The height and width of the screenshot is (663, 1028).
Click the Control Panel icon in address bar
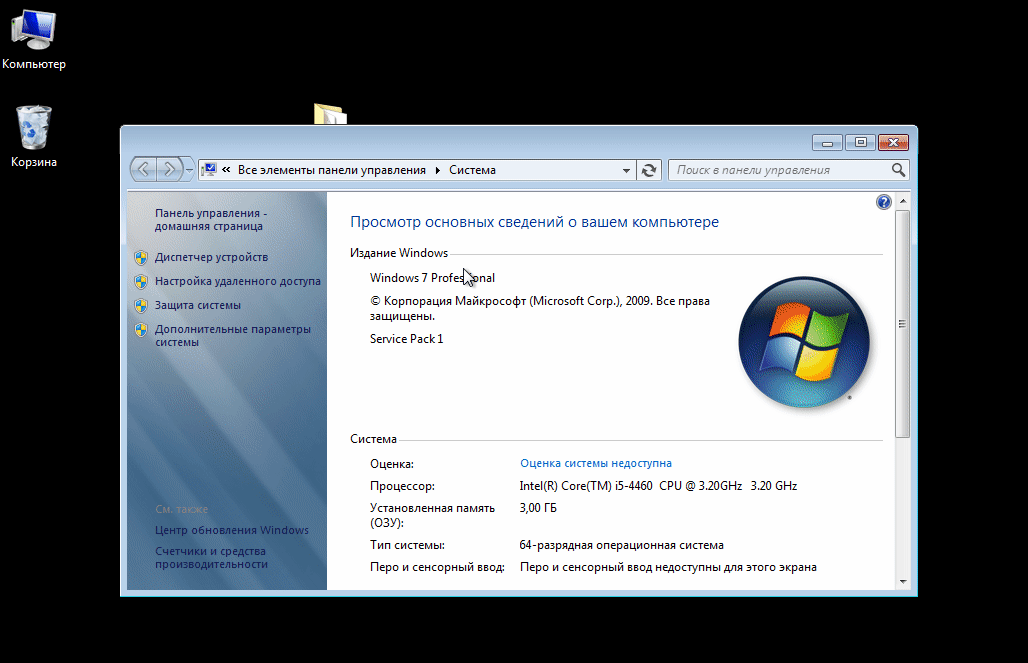(x=209, y=170)
